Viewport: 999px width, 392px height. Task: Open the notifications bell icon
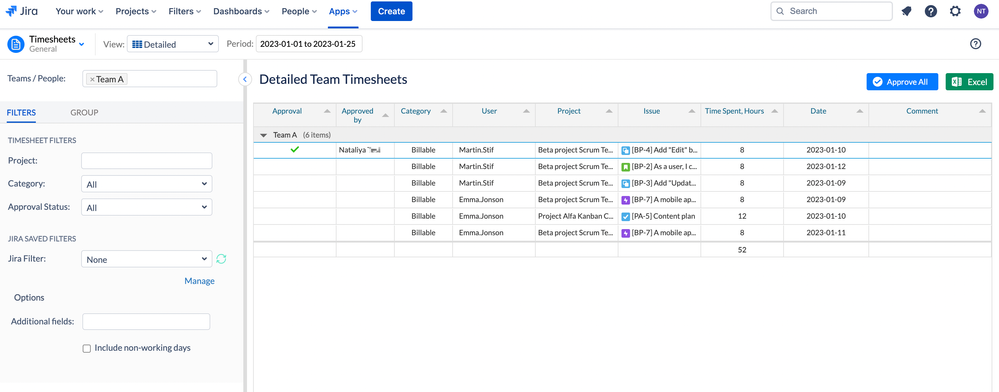907,11
